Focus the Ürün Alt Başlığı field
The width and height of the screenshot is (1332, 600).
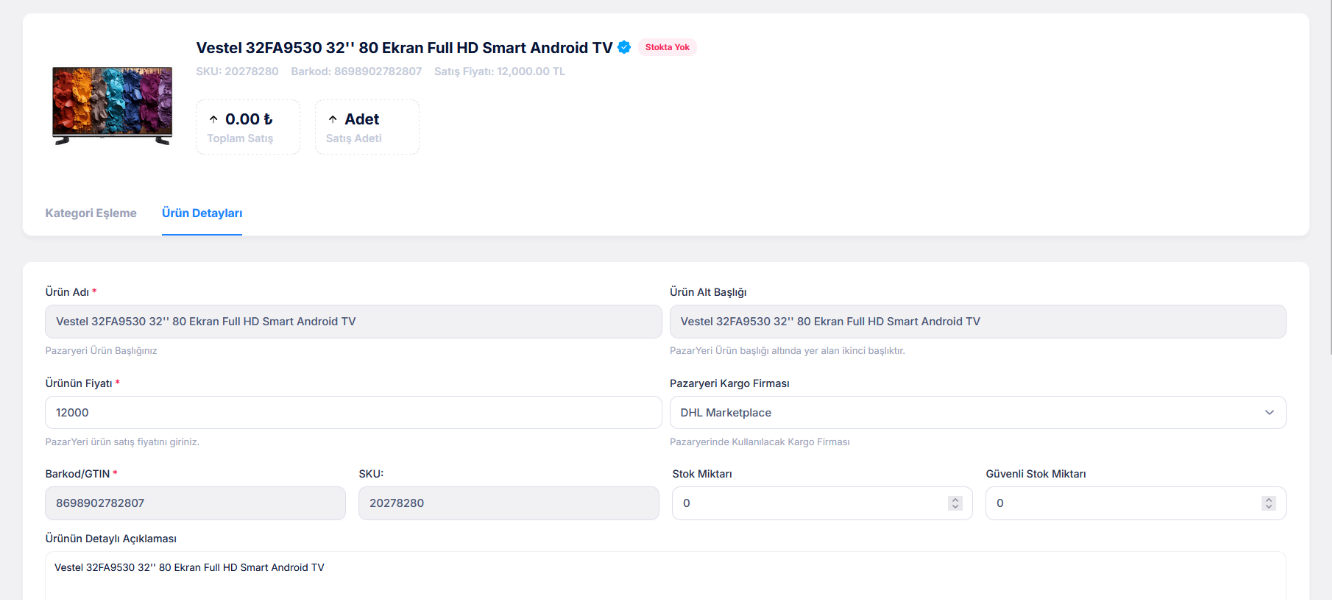point(977,321)
